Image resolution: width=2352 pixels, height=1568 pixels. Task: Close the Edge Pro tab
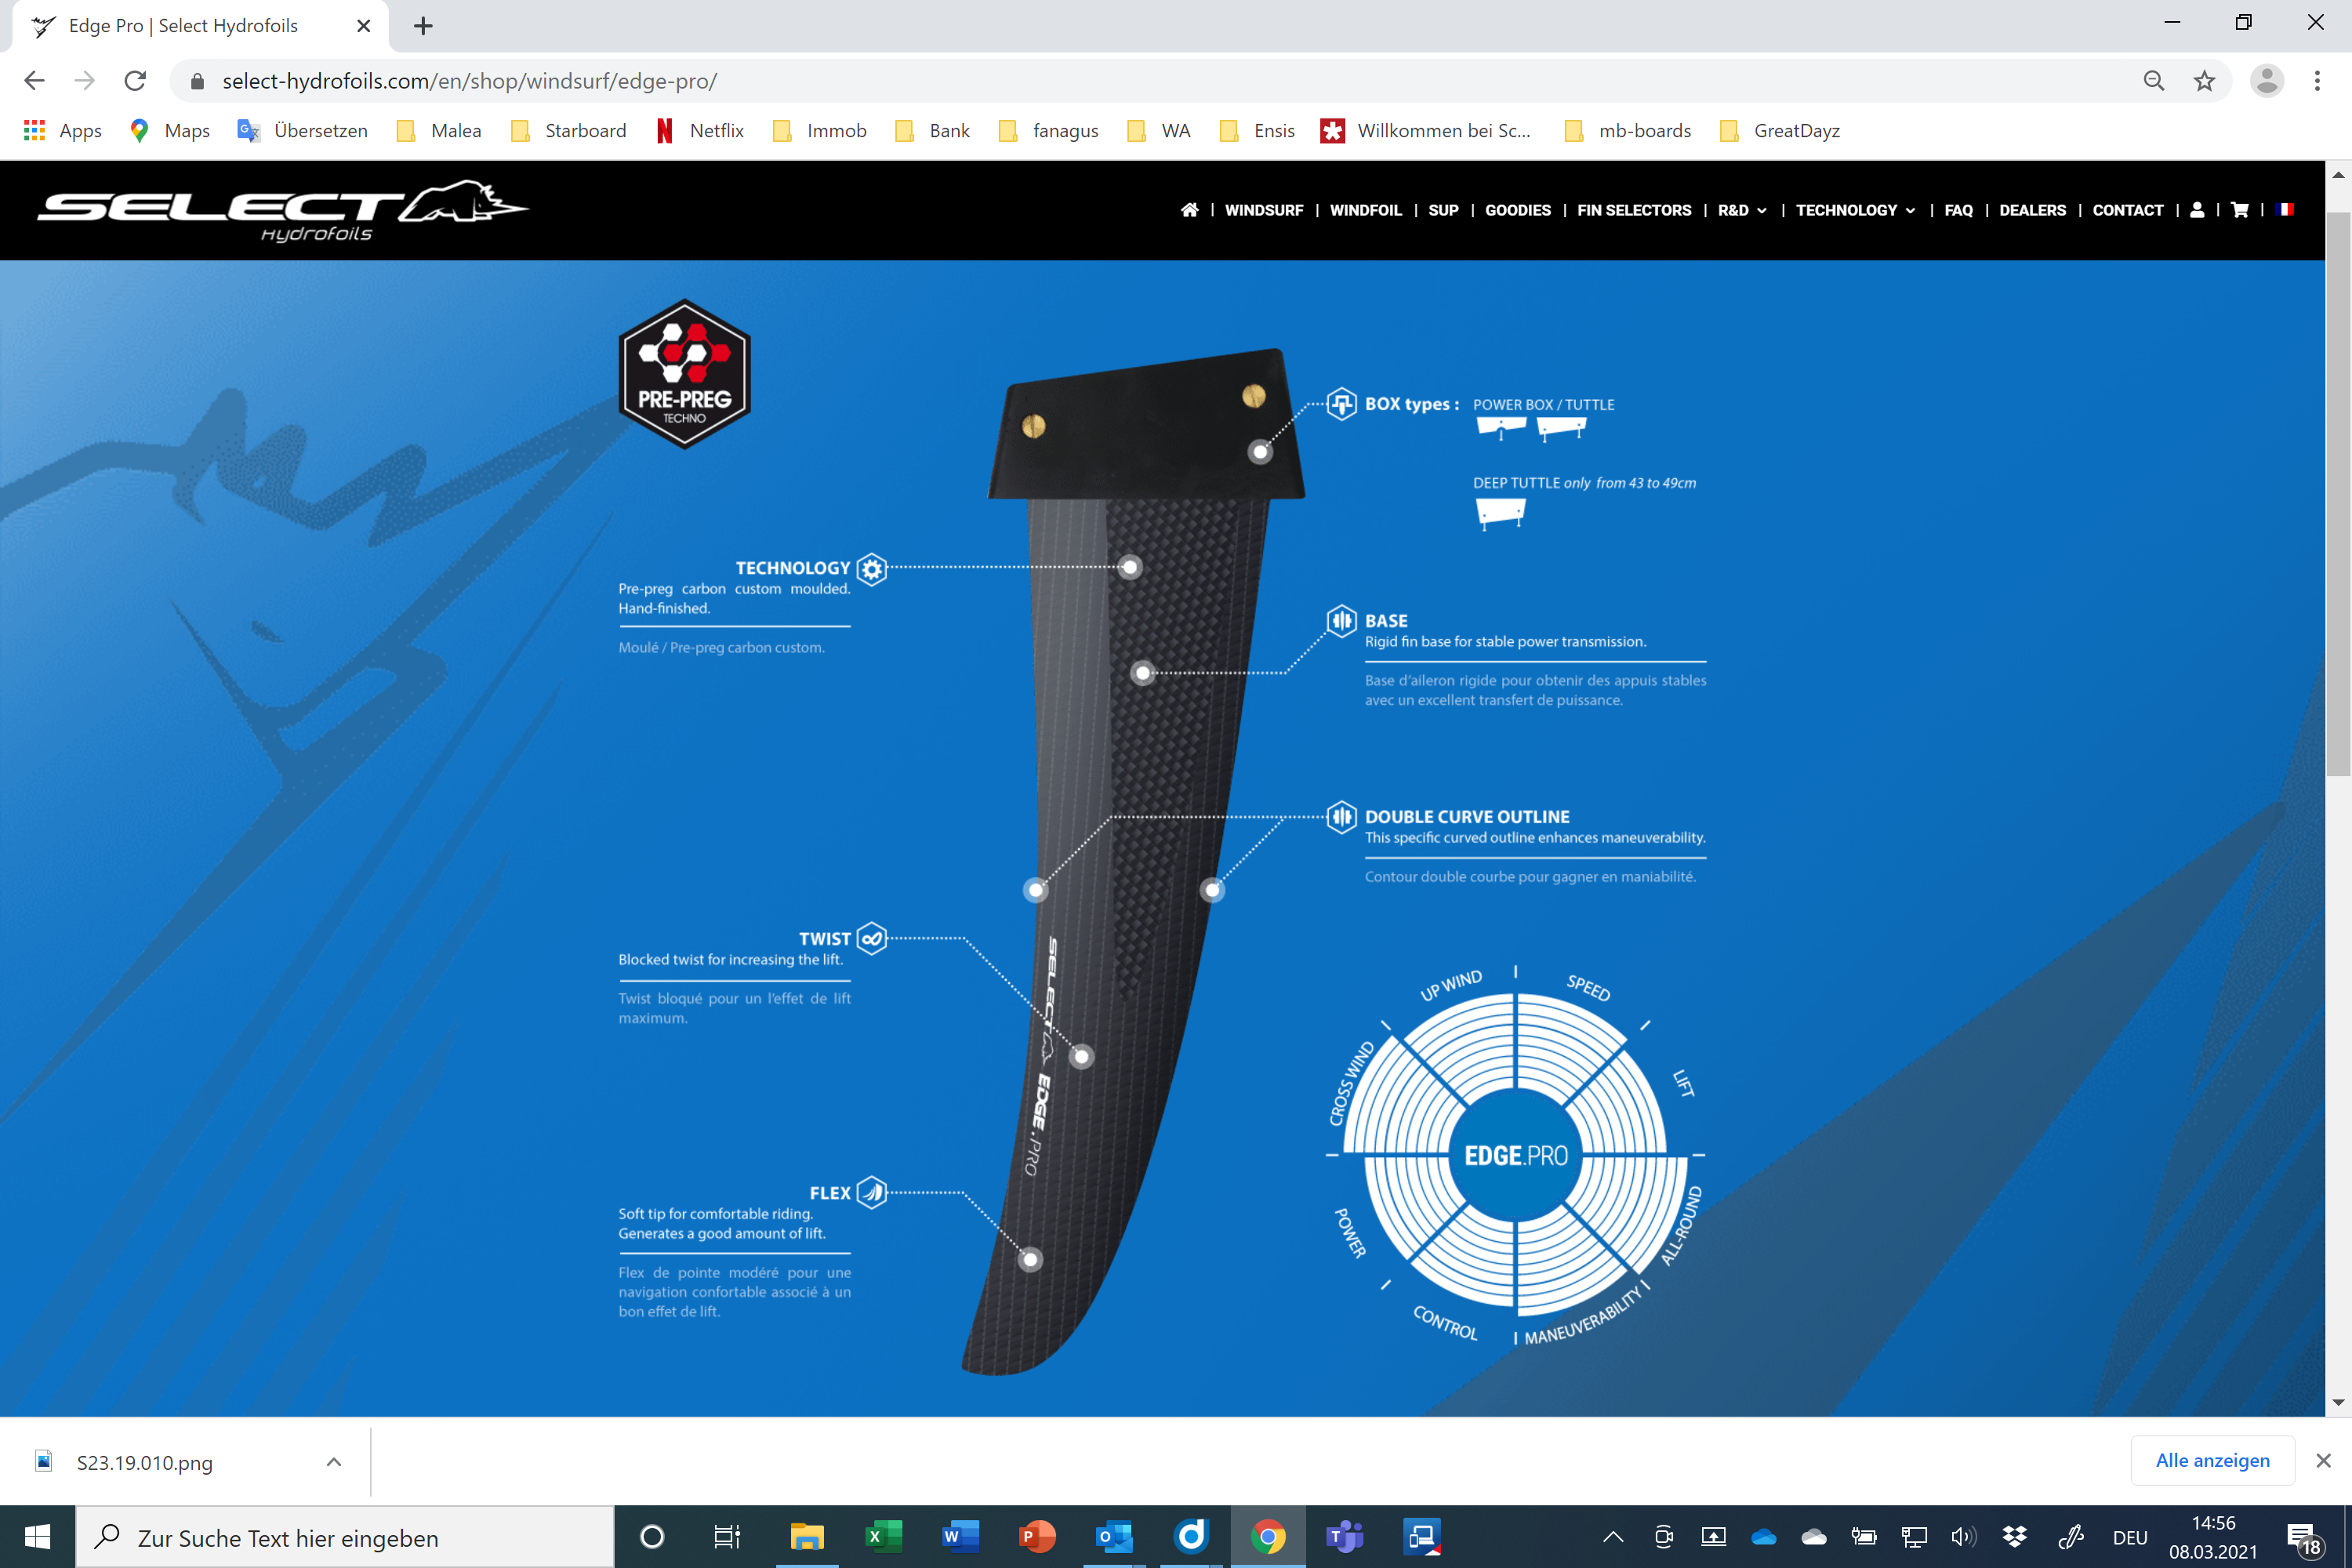point(364,26)
